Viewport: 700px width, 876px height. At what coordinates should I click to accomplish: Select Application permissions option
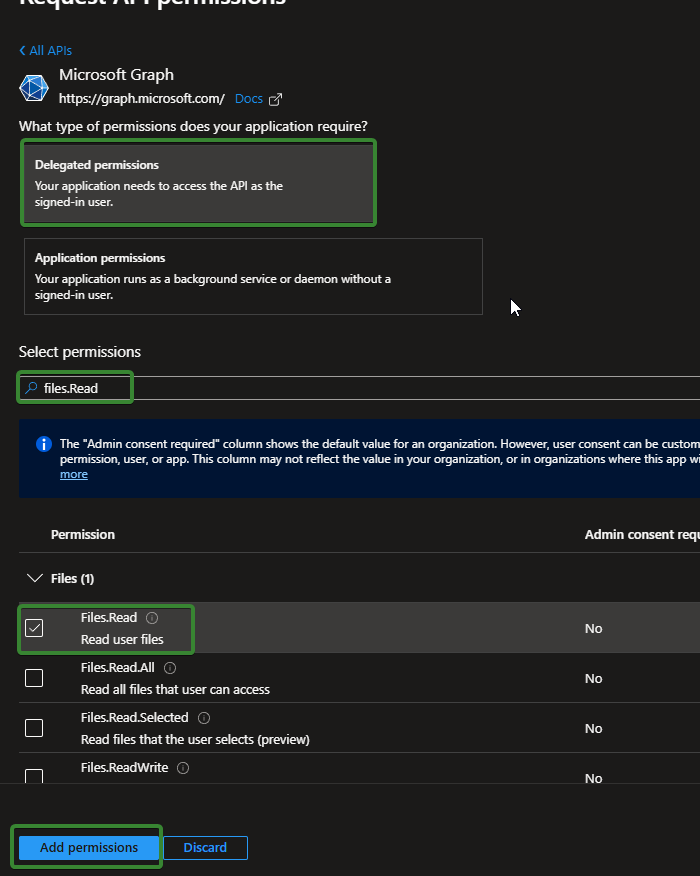(253, 276)
